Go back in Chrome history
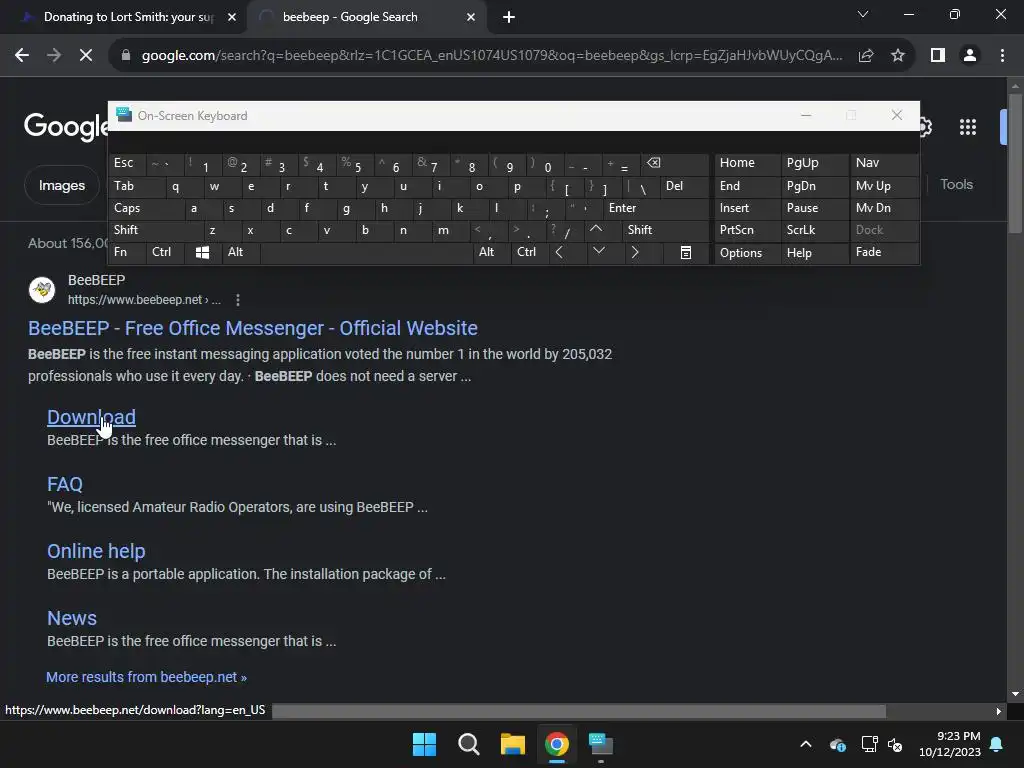Viewport: 1024px width, 768px height. (x=22, y=56)
